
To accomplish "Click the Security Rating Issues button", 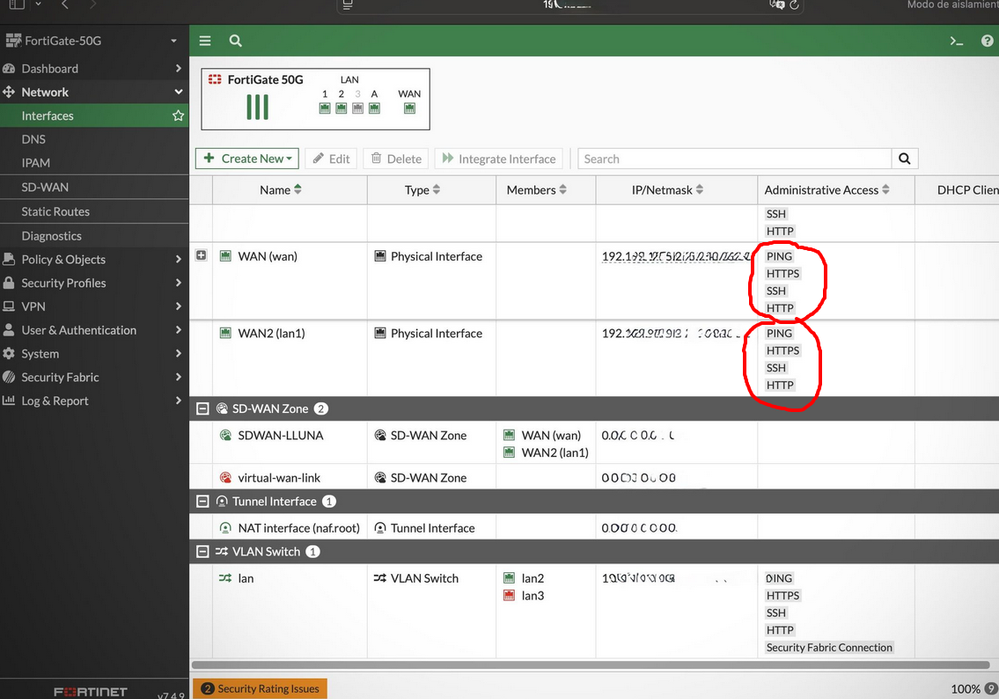I will tap(260, 688).
